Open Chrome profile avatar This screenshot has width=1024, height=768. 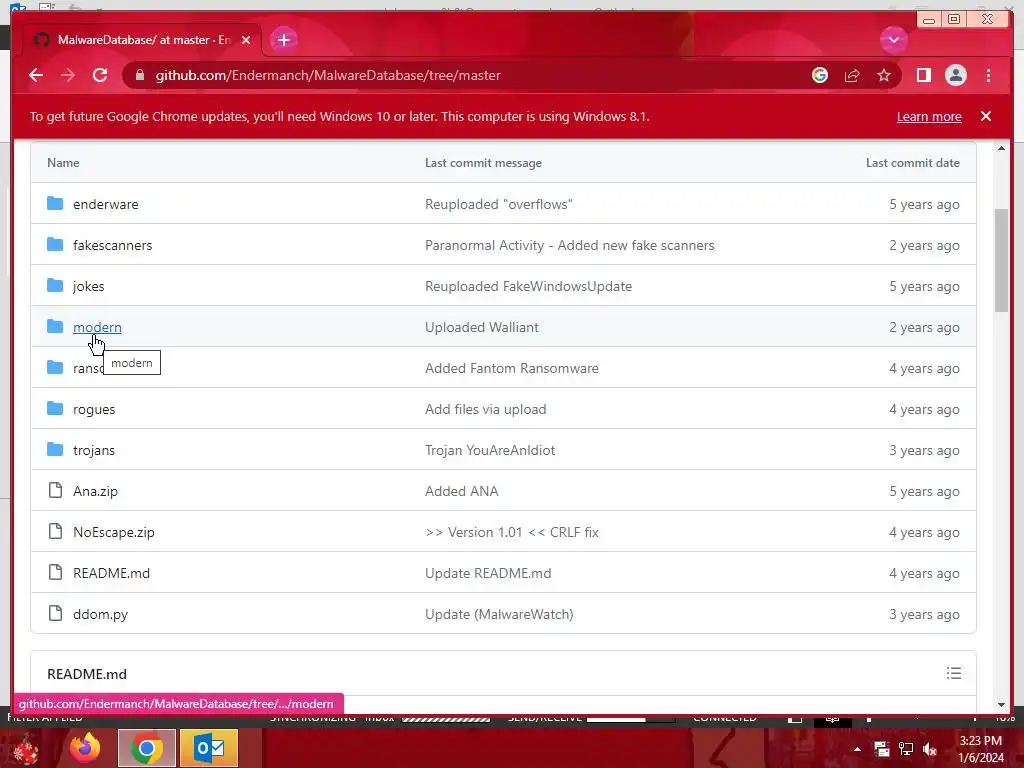955,75
